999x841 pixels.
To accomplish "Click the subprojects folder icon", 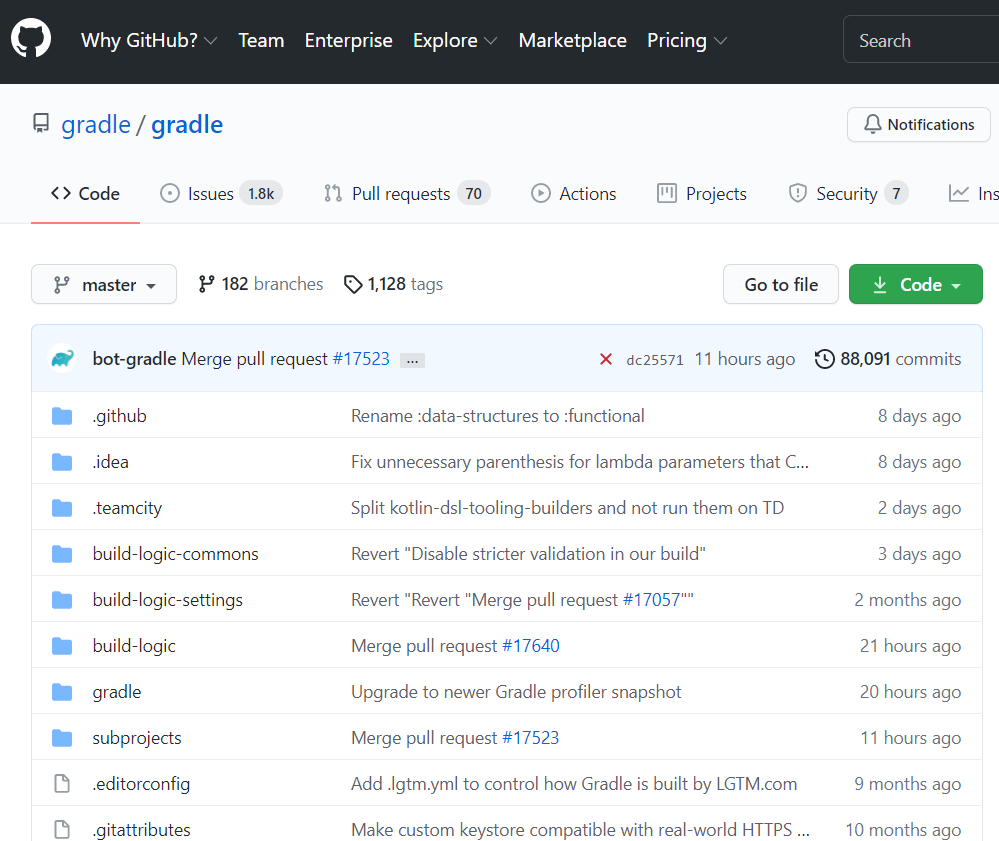I will pyautogui.click(x=62, y=738).
